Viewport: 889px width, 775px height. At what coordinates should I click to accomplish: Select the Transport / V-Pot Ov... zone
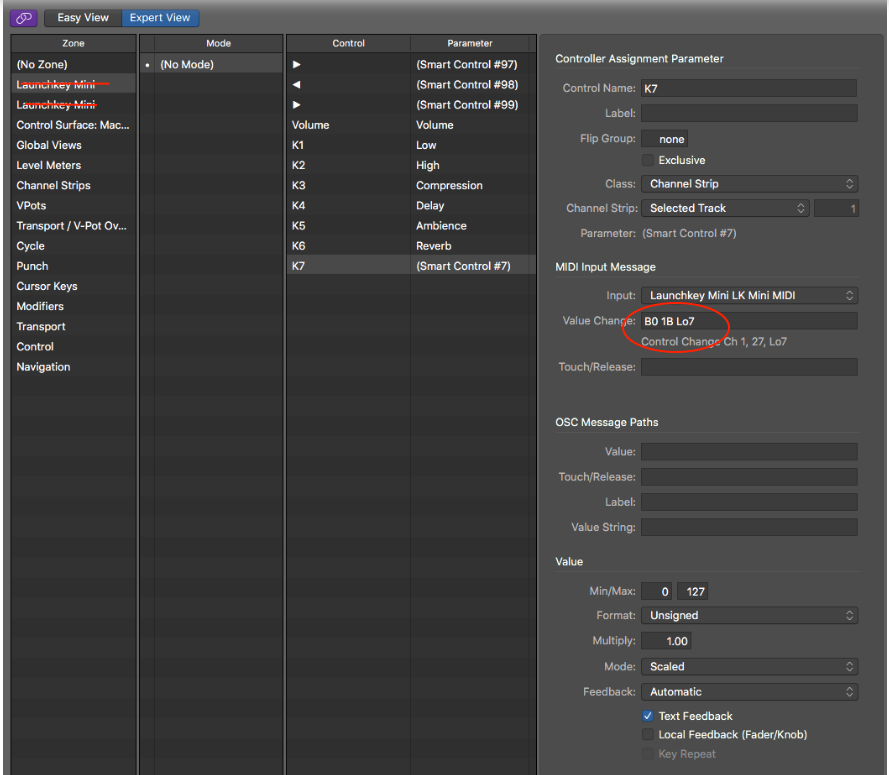(x=74, y=226)
